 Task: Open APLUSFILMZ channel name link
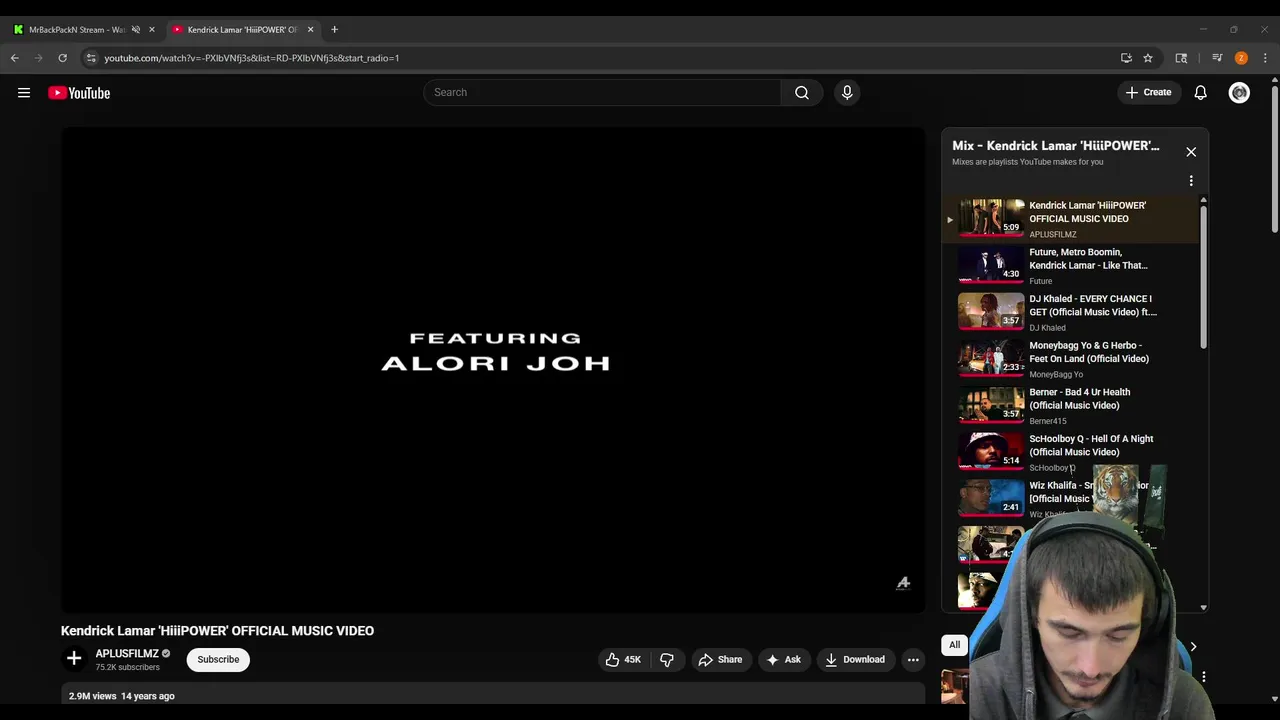[x=127, y=654]
